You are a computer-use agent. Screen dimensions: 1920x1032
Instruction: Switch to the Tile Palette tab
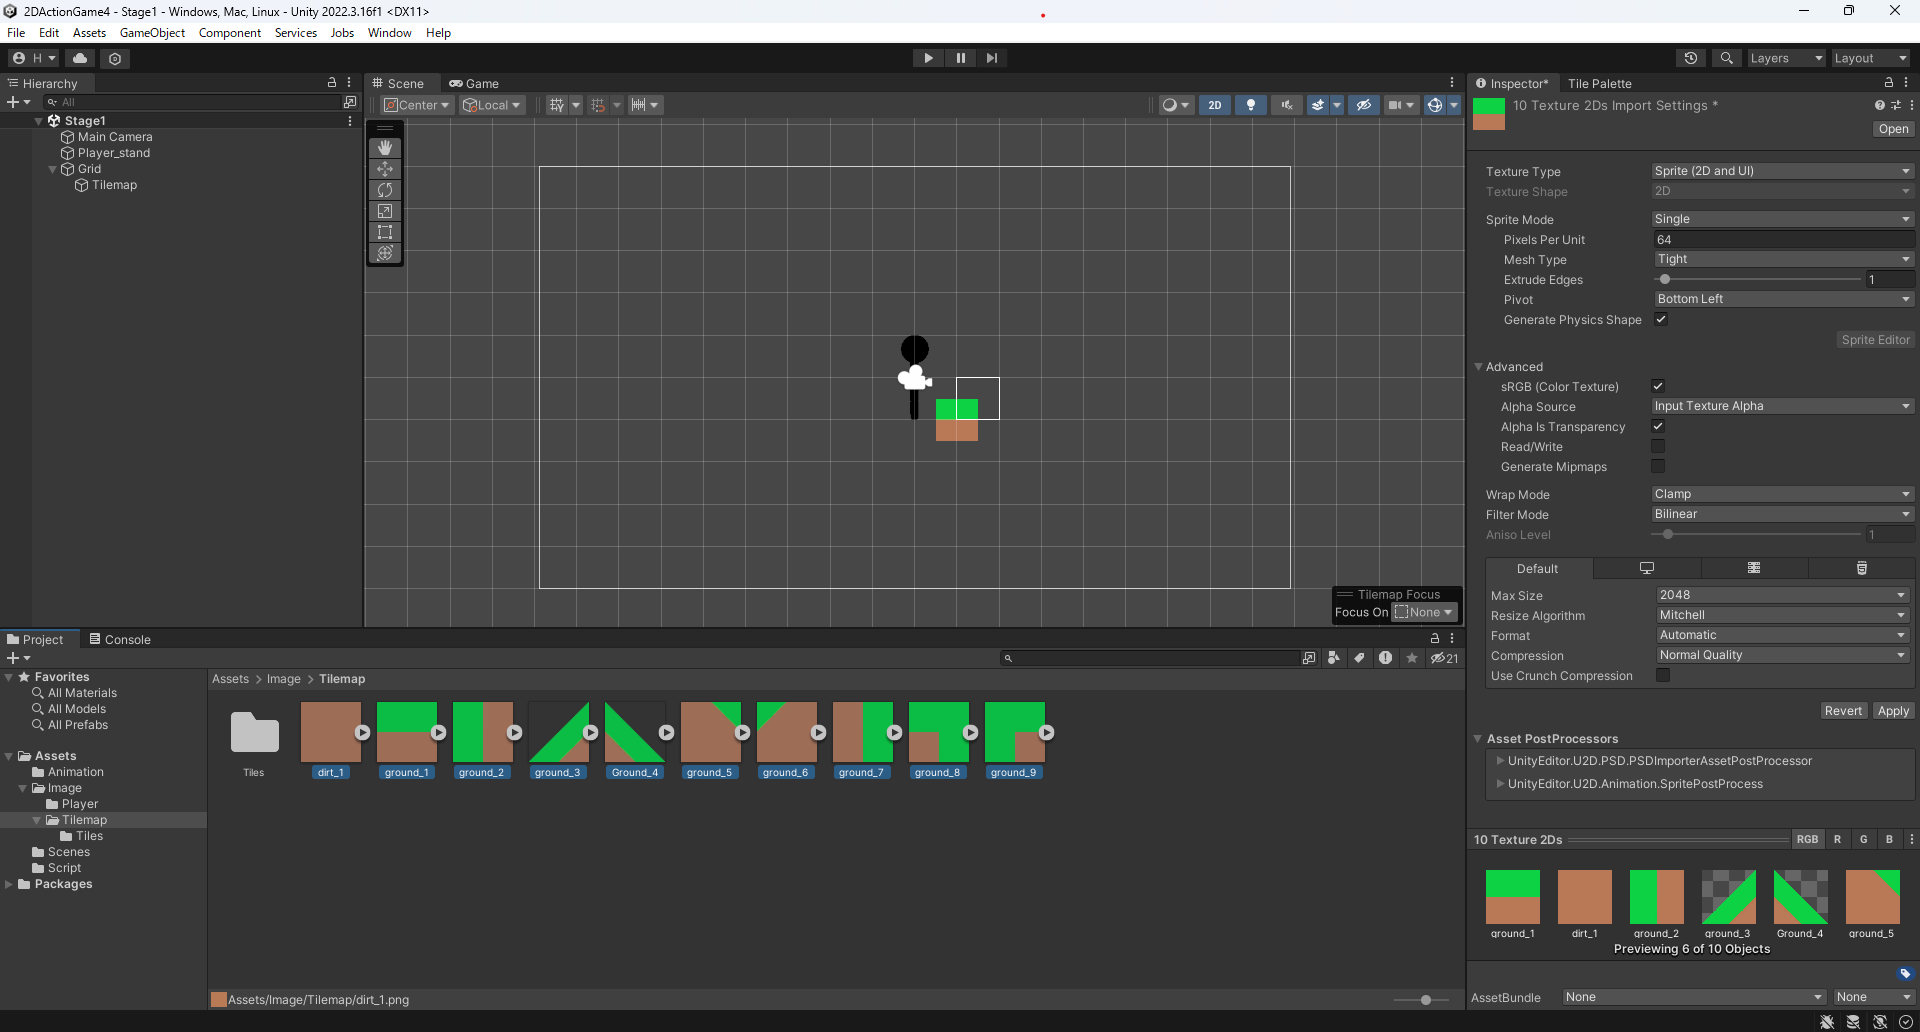coord(1600,83)
